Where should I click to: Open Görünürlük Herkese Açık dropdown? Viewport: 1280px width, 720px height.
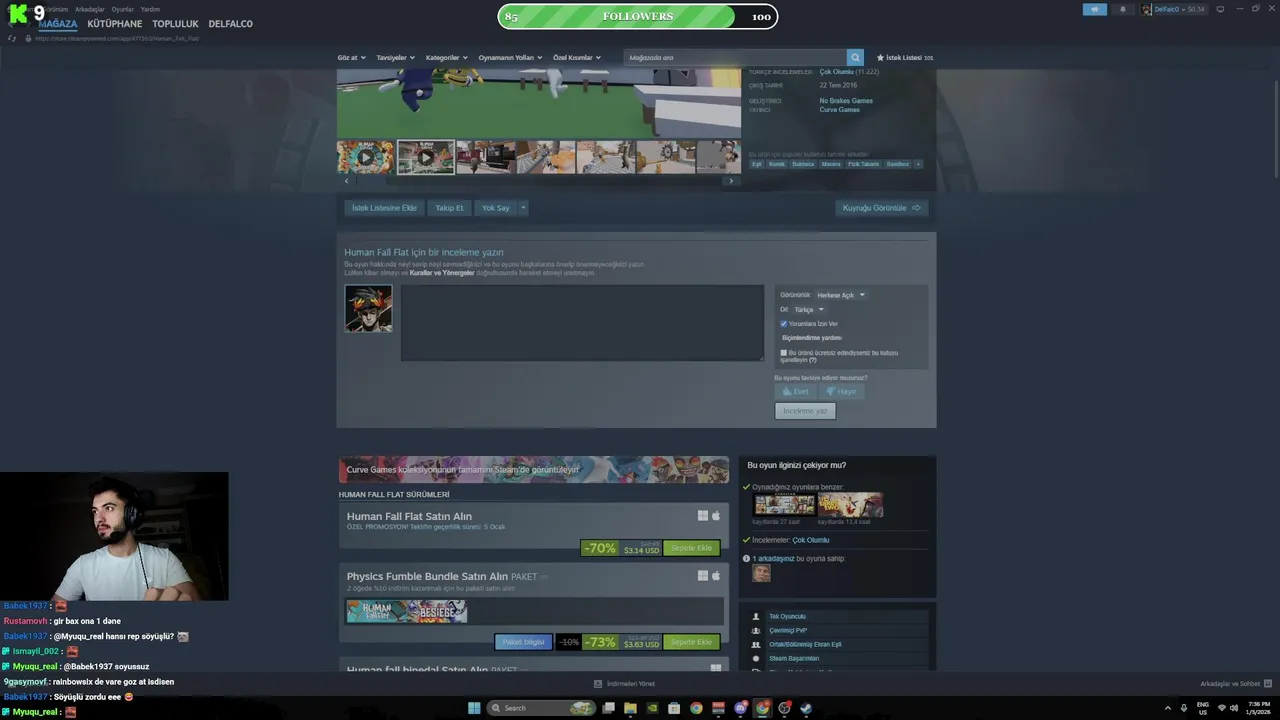tap(840, 295)
